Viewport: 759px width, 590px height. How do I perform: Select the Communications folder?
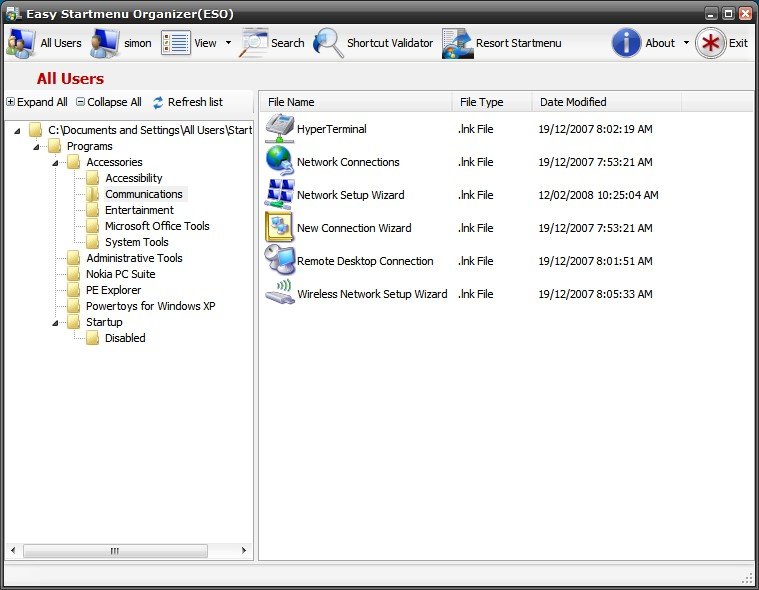click(x=144, y=194)
